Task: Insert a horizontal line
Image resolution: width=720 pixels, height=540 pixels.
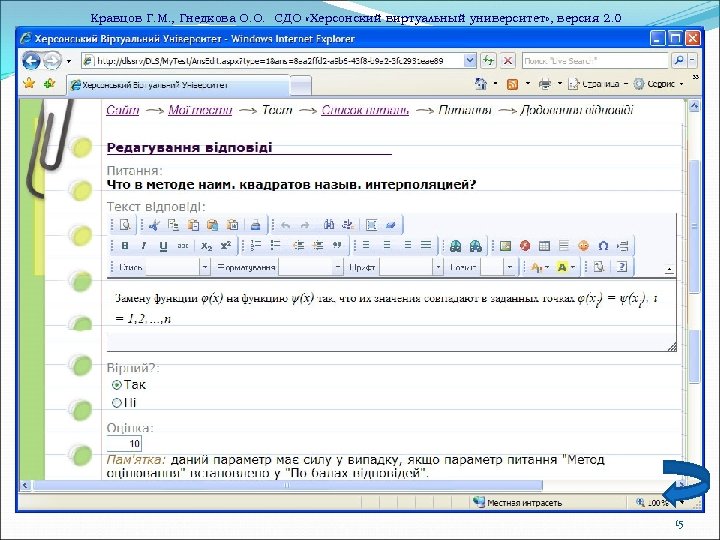Action: pos(564,246)
